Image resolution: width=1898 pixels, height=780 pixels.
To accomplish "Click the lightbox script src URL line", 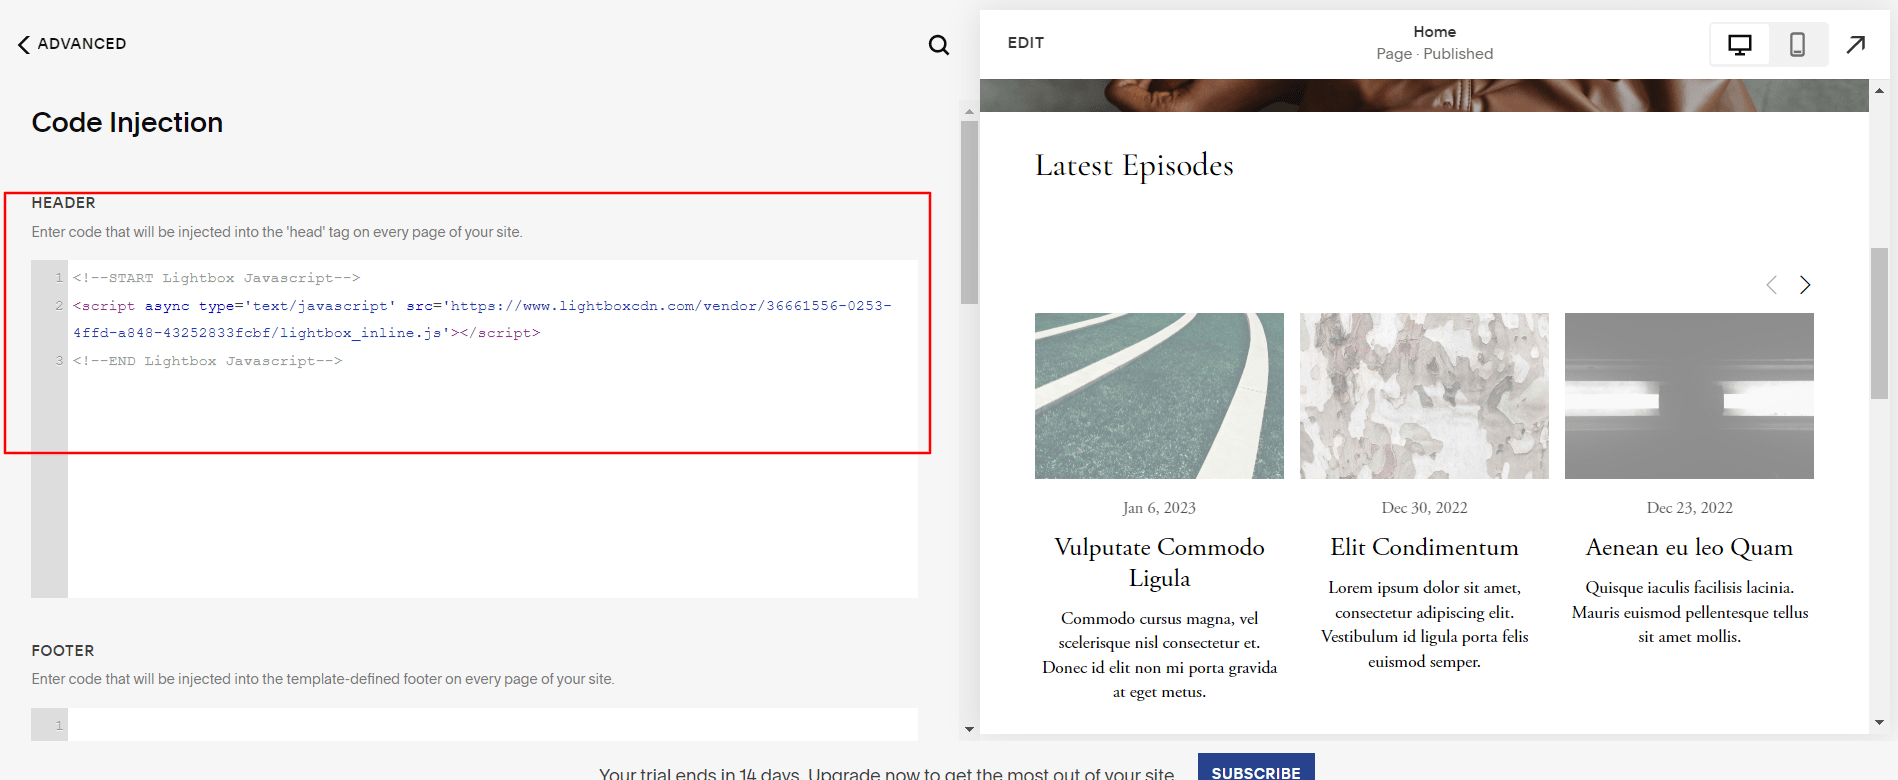I will 482,319.
